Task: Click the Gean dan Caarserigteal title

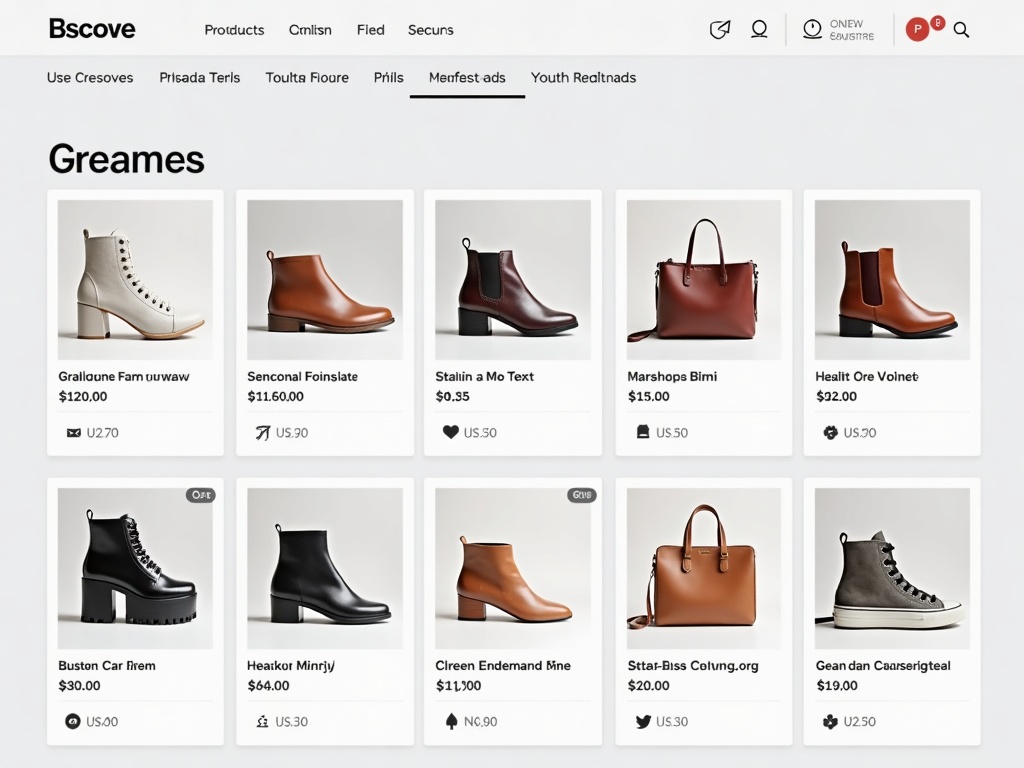Action: (883, 665)
